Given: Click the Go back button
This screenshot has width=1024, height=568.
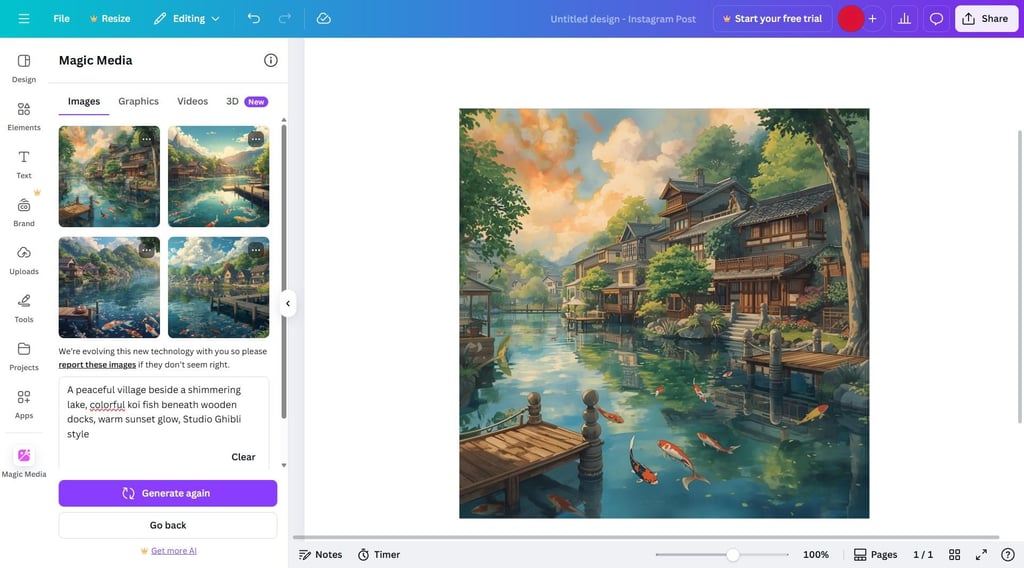Looking at the screenshot, I should (168, 525).
